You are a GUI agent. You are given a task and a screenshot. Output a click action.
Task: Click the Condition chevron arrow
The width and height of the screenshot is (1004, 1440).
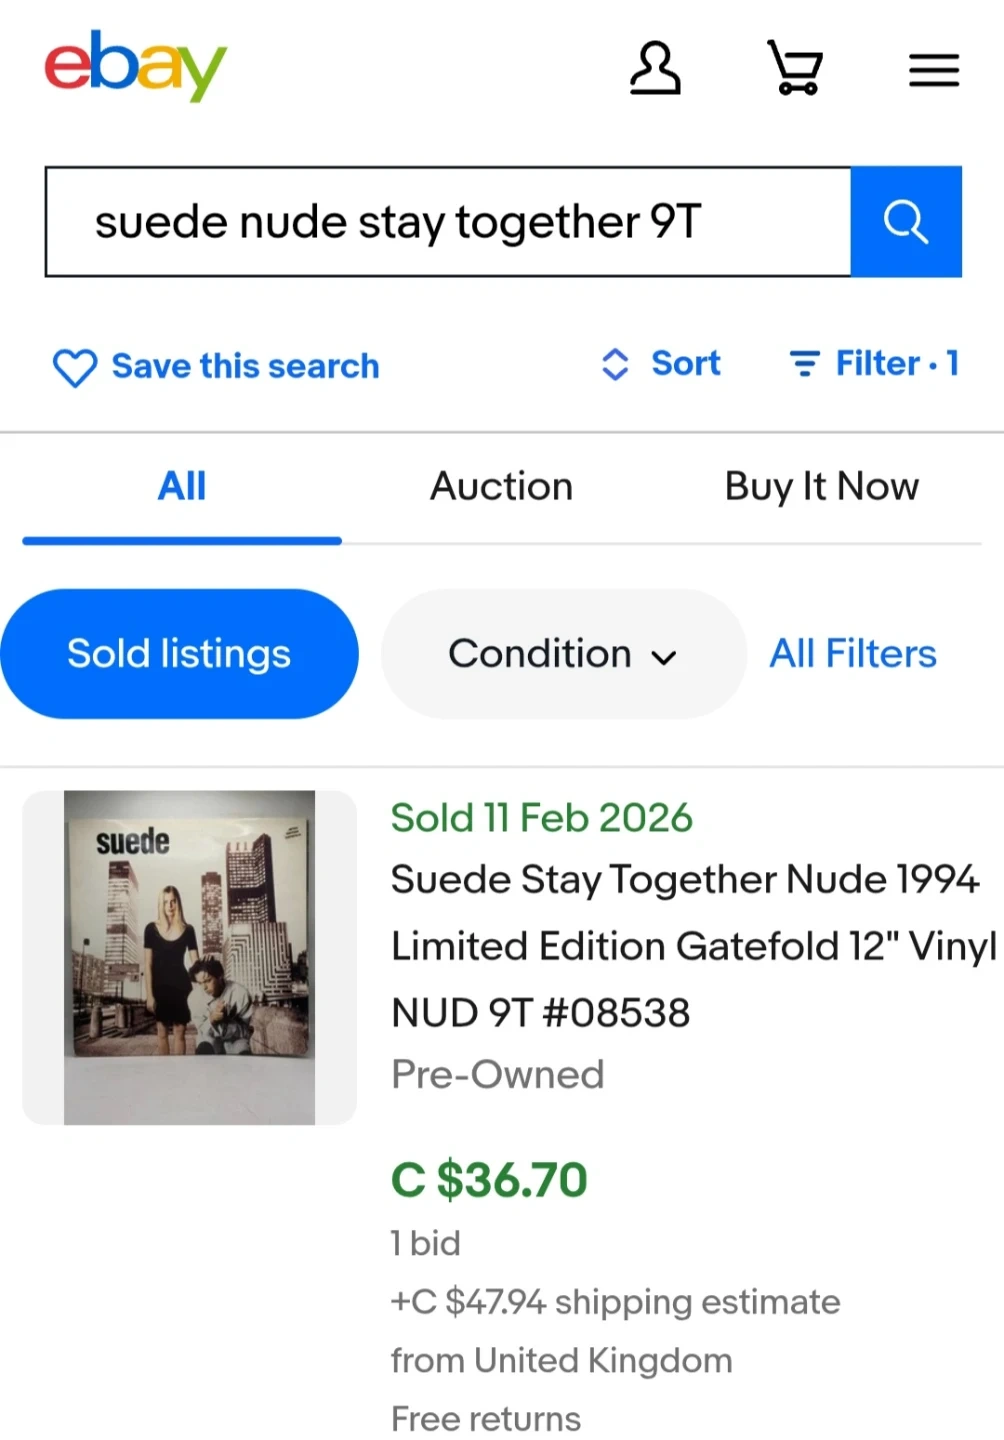click(x=664, y=657)
